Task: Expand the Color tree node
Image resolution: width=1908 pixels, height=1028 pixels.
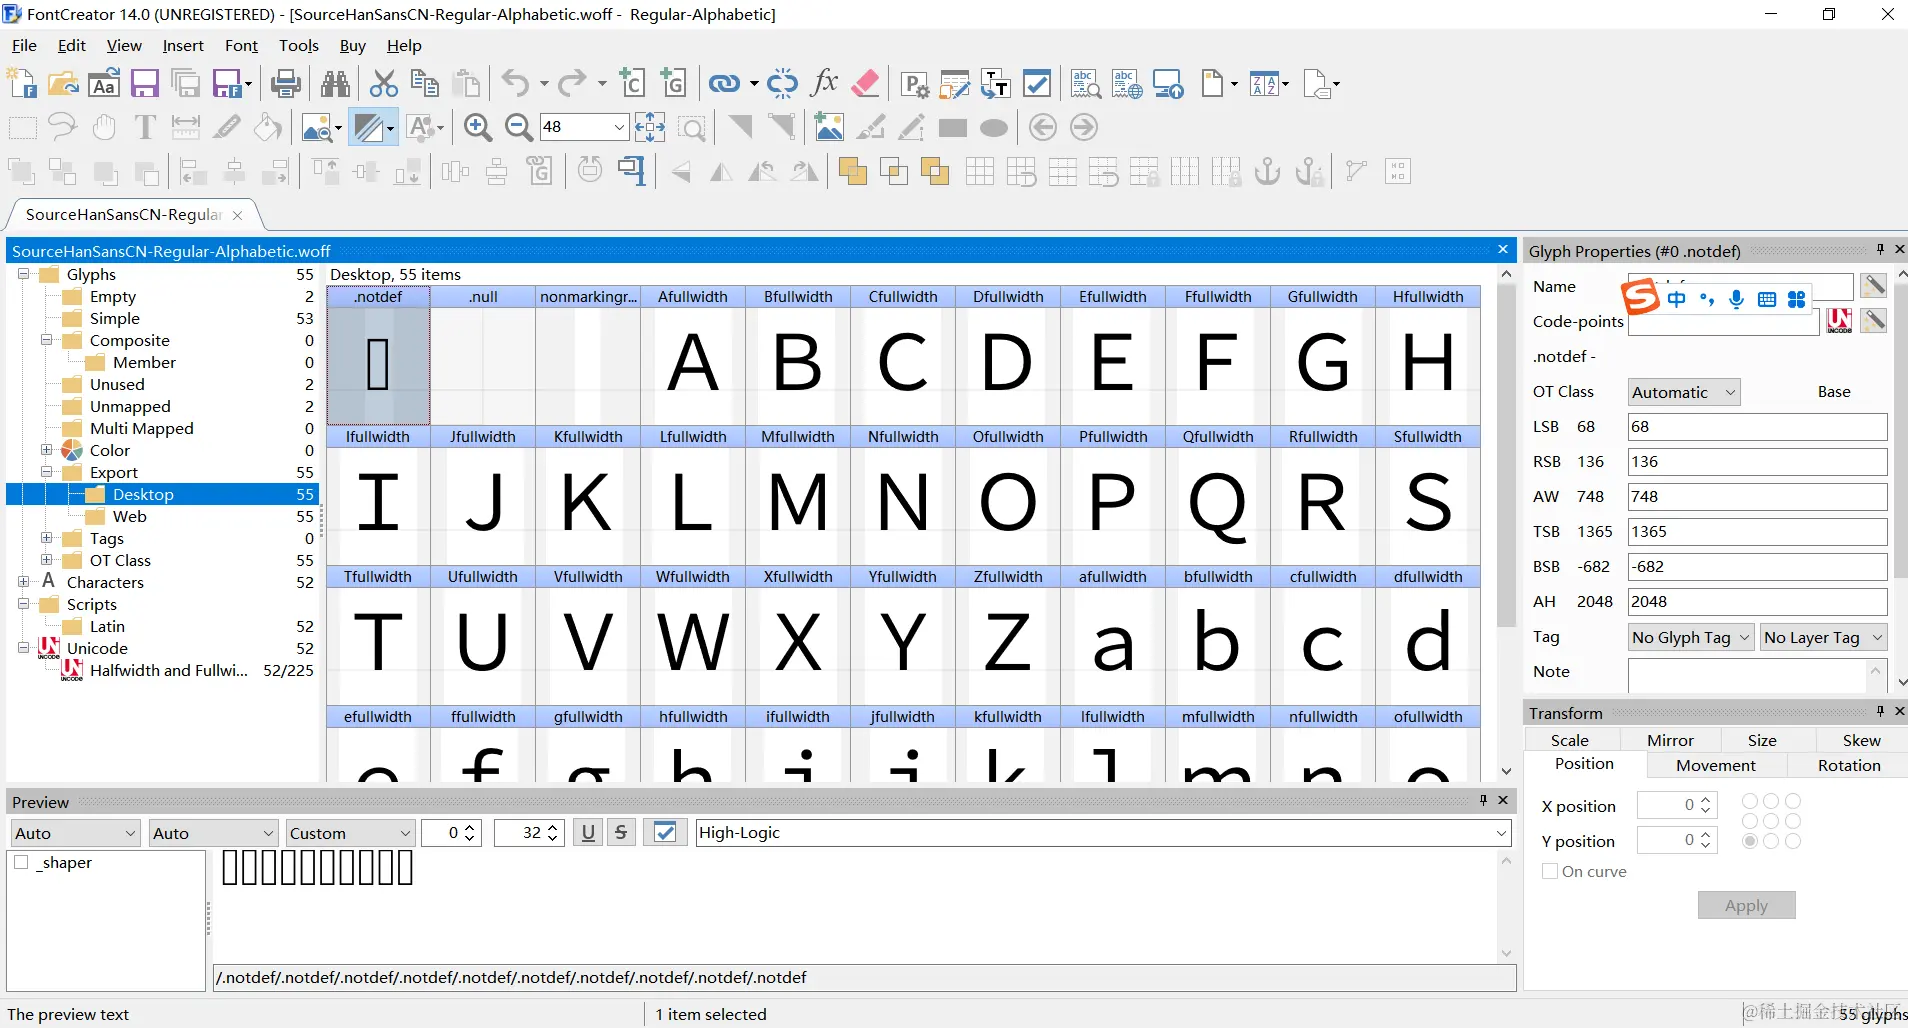Action: pyautogui.click(x=46, y=450)
